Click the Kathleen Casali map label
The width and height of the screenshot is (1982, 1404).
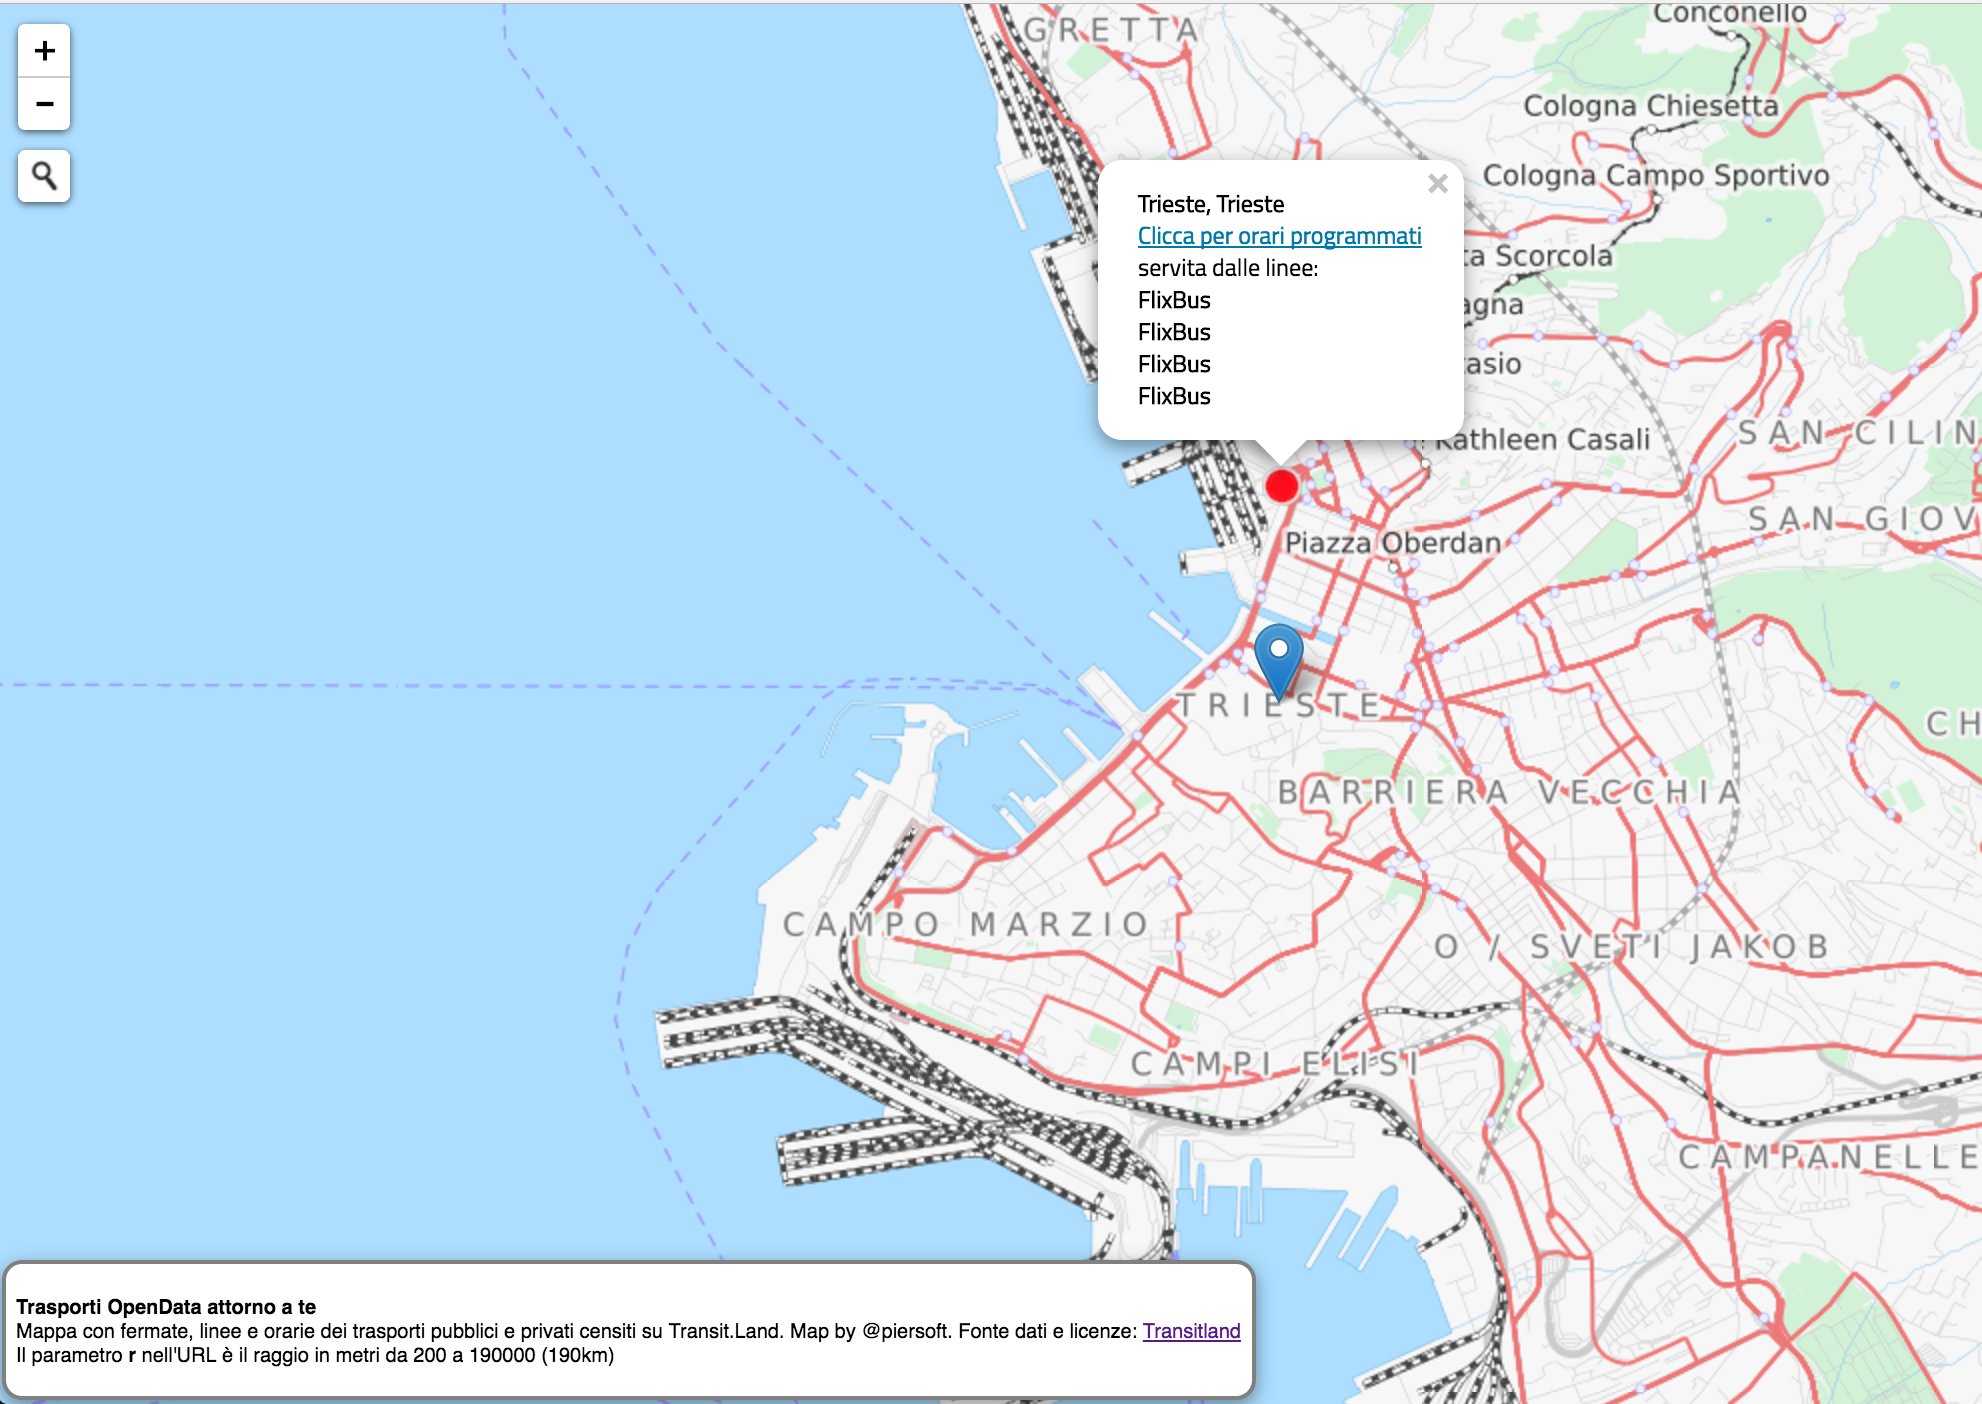coord(1542,439)
